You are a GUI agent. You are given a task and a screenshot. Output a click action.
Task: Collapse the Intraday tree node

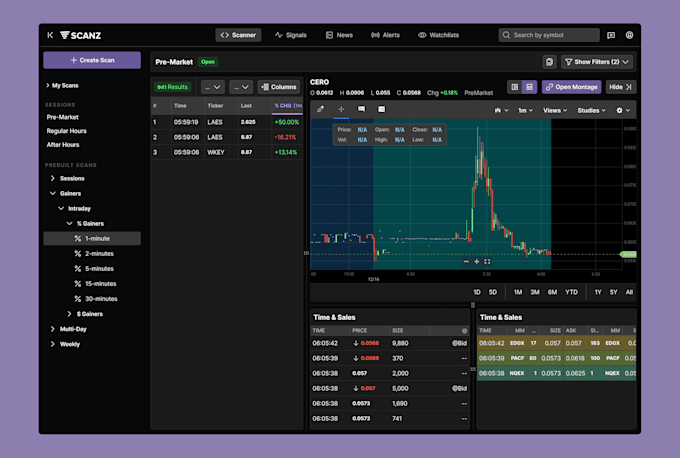tap(75, 209)
